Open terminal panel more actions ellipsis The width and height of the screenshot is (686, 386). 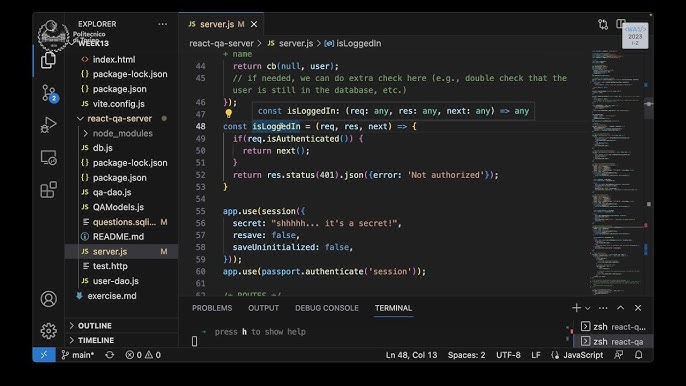pyautogui.click(x=603, y=308)
